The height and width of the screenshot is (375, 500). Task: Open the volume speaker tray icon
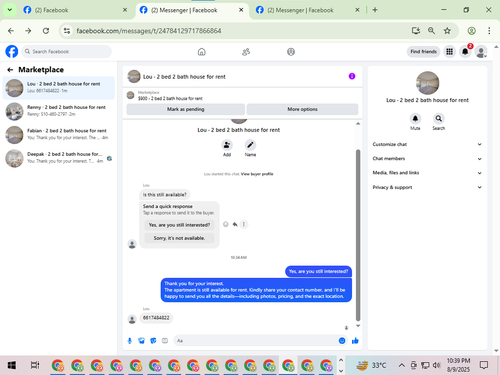[x=436, y=365]
